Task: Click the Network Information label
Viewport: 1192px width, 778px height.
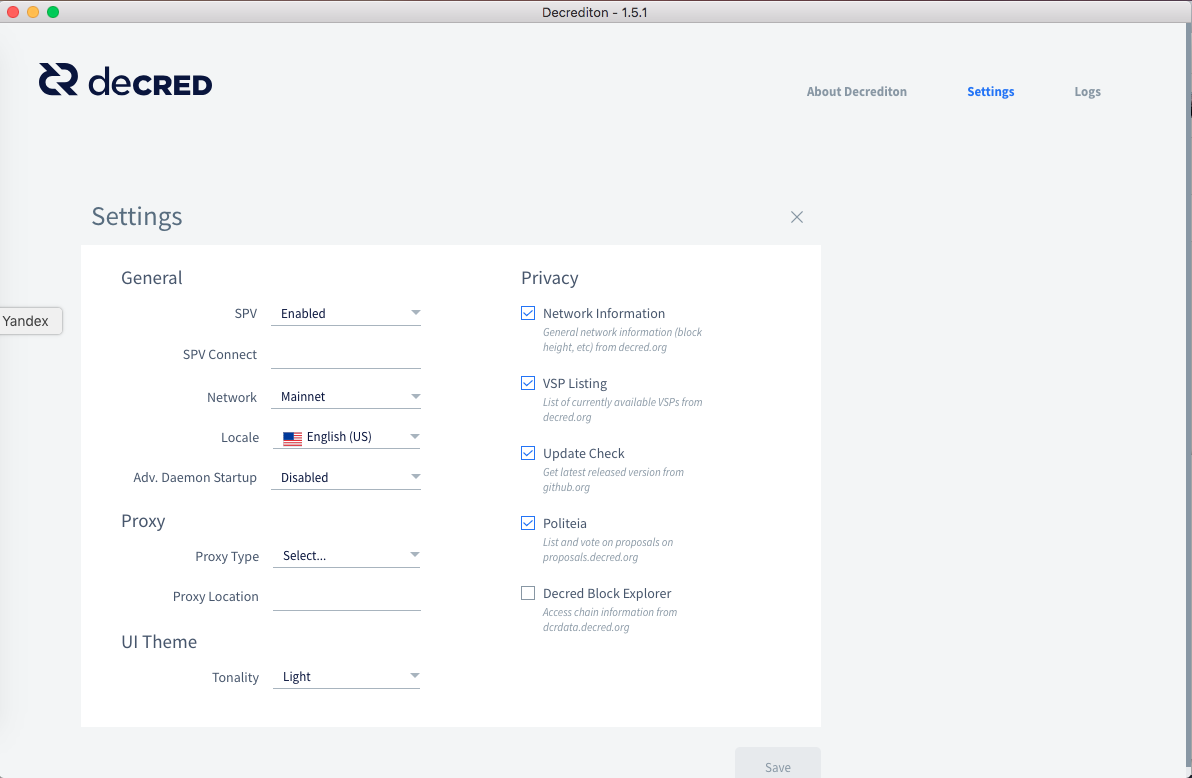Action: pos(604,313)
